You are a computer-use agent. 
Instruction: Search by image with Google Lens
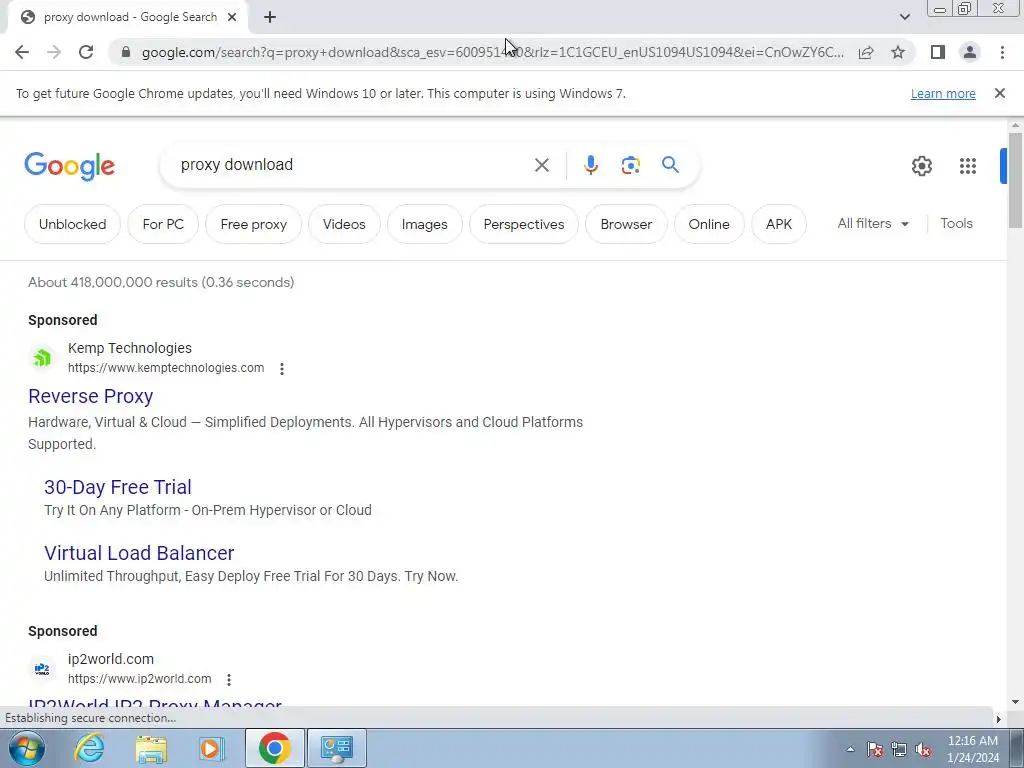(630, 165)
